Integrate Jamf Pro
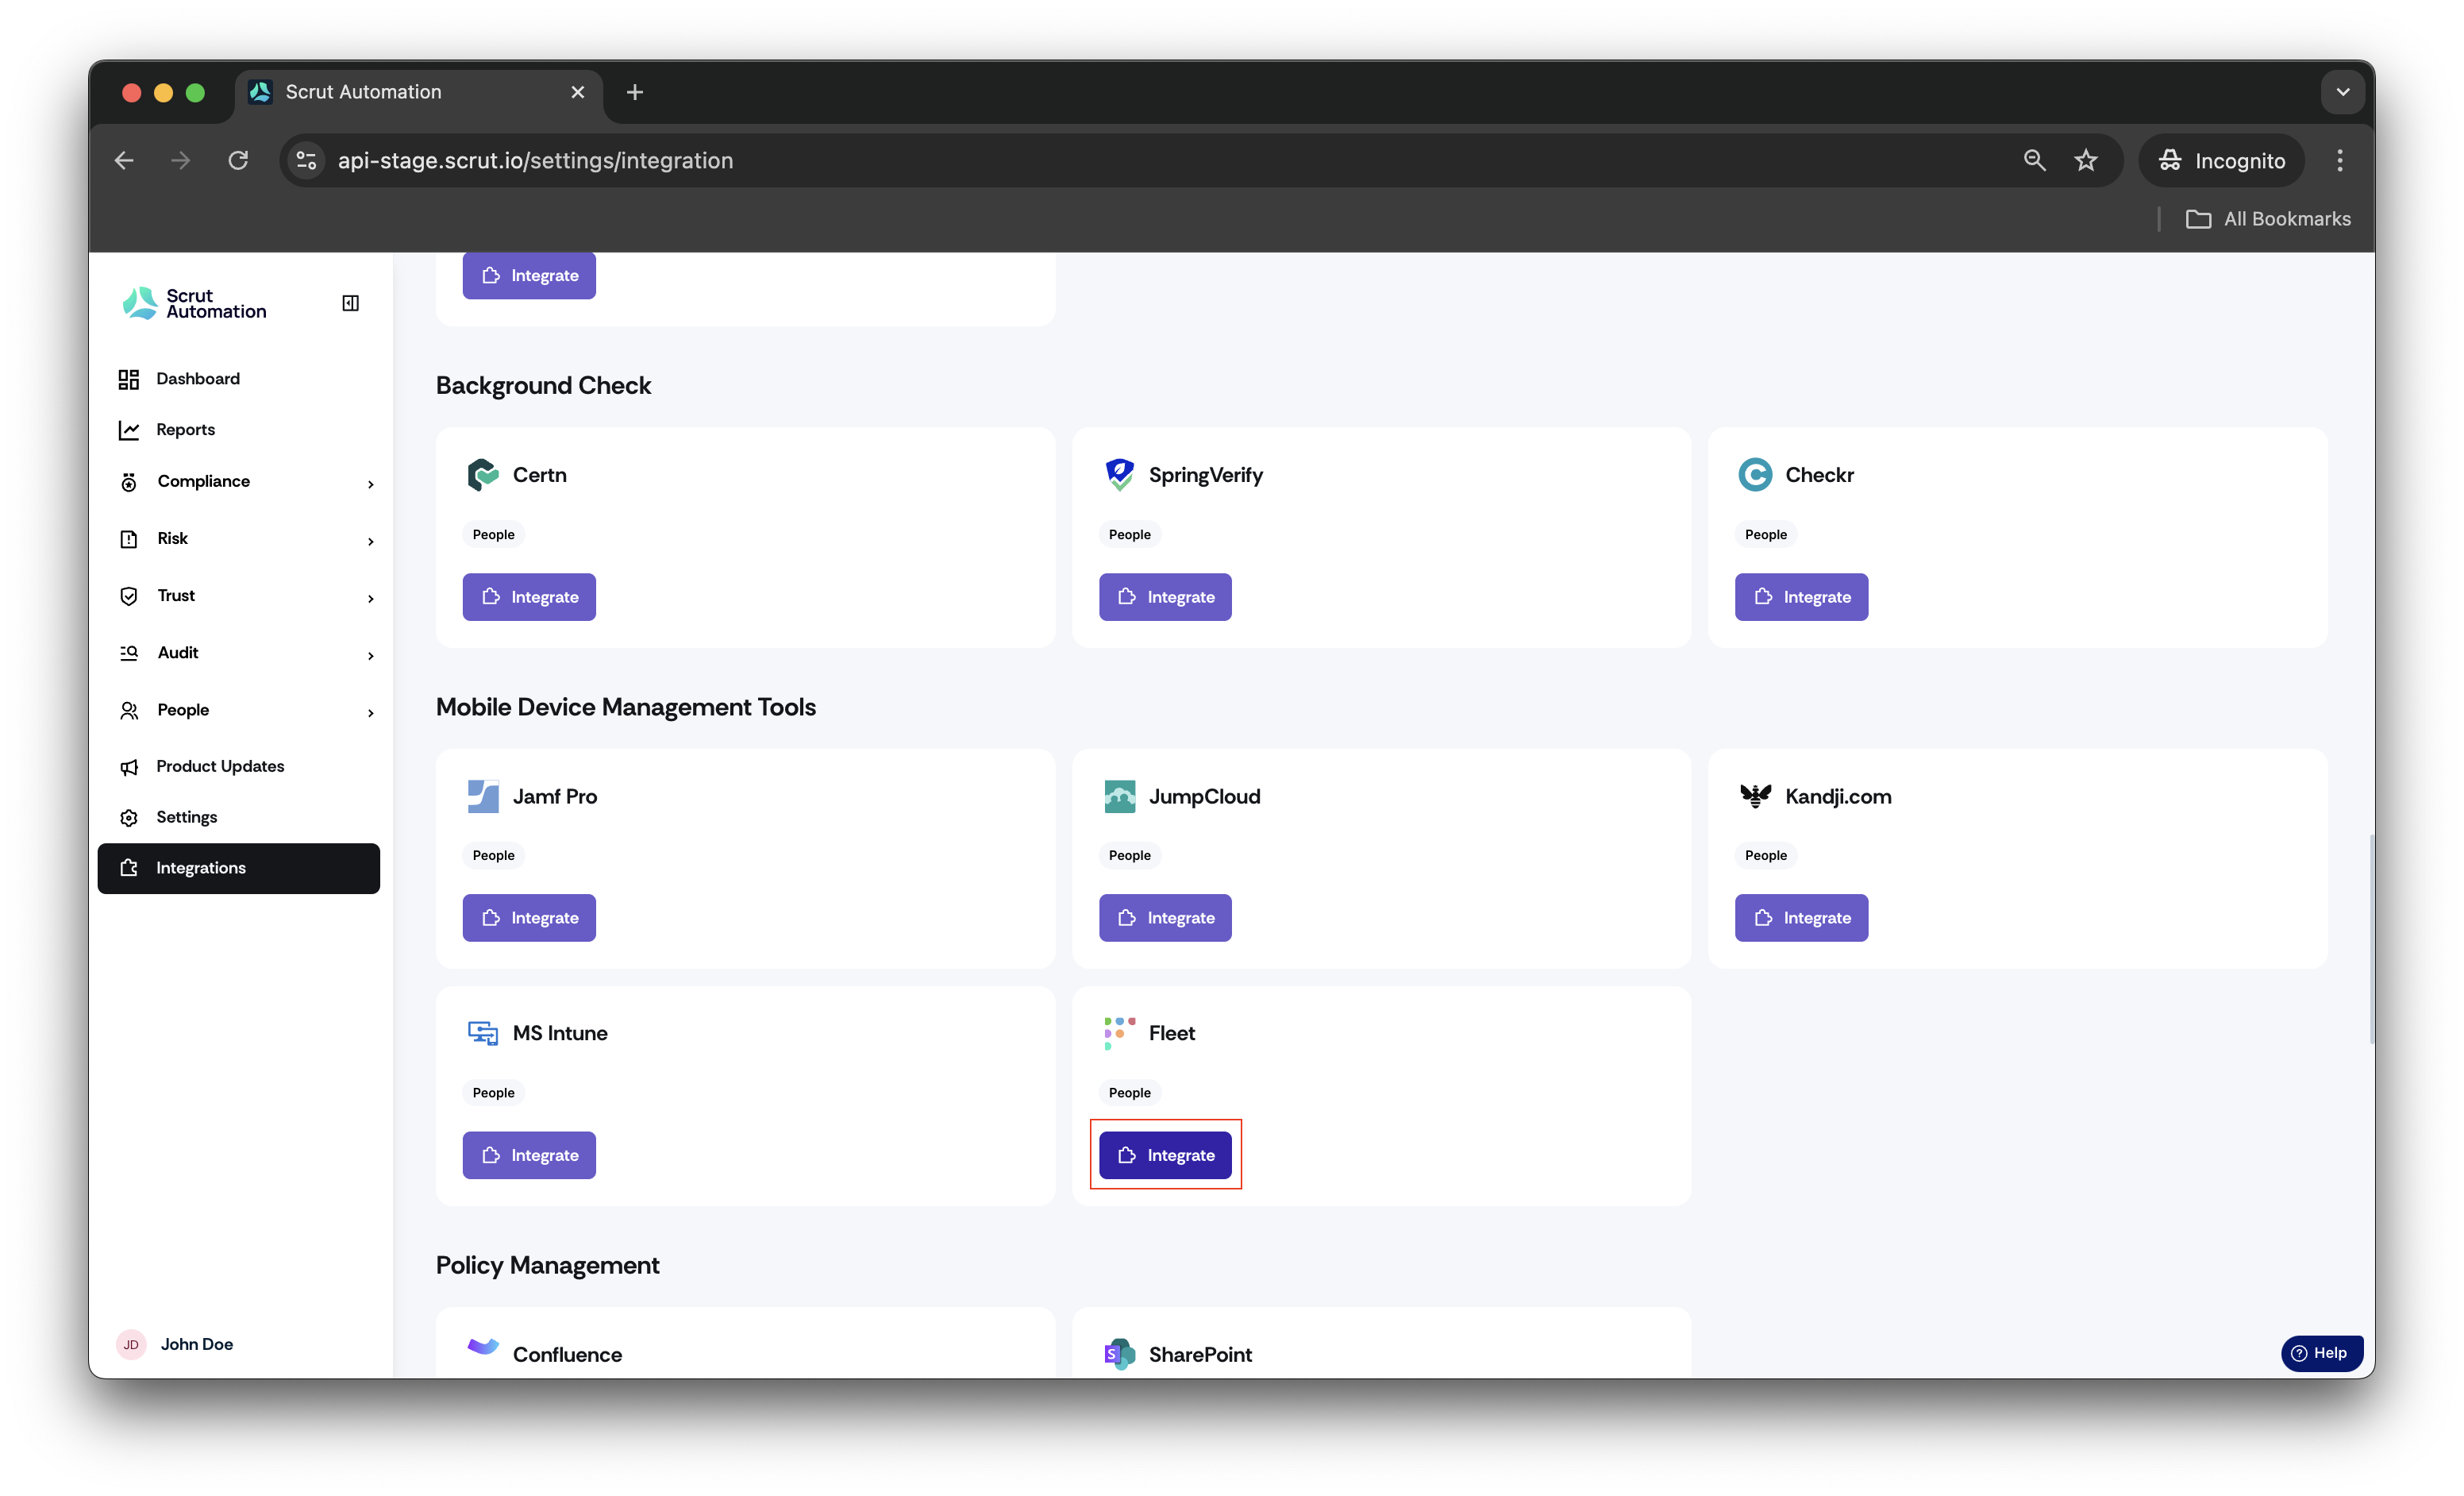Viewport: 2464px width, 1496px height. coord(529,918)
